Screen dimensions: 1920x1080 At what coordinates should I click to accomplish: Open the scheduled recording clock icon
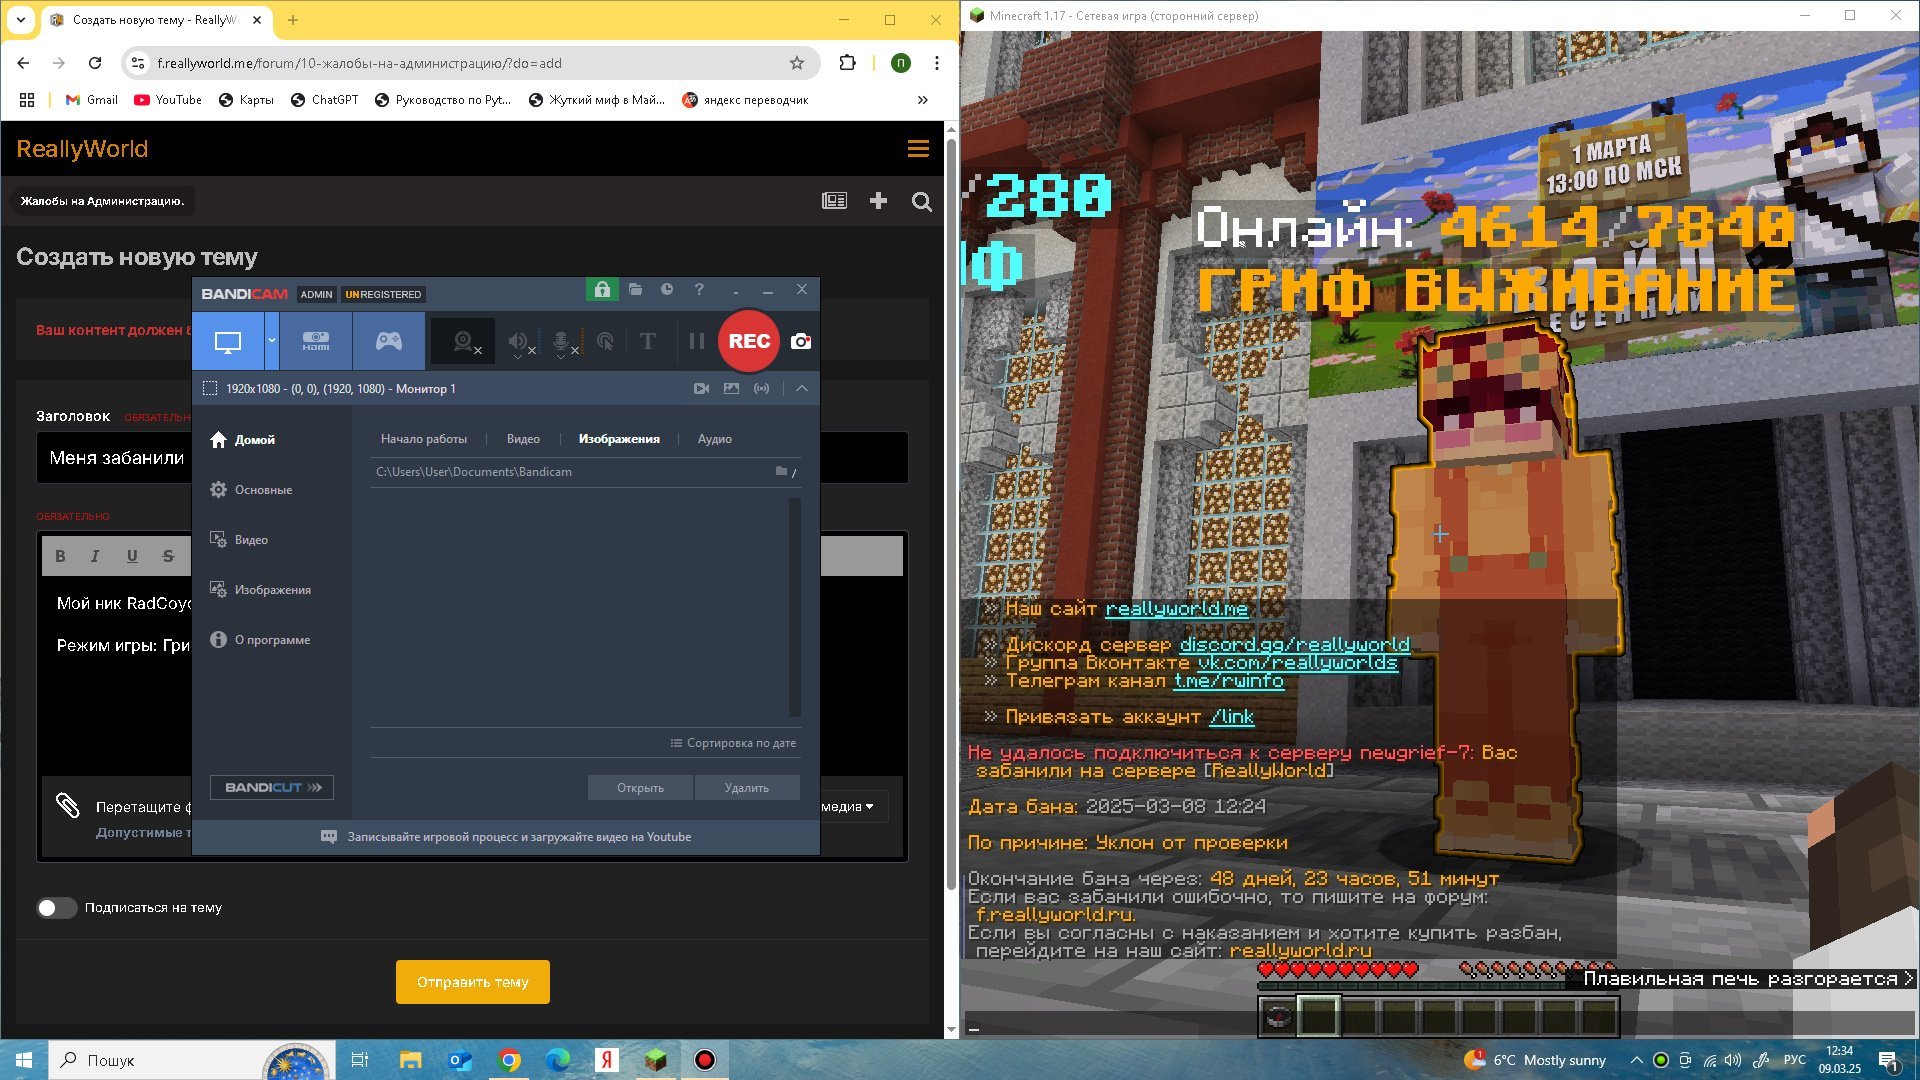667,289
